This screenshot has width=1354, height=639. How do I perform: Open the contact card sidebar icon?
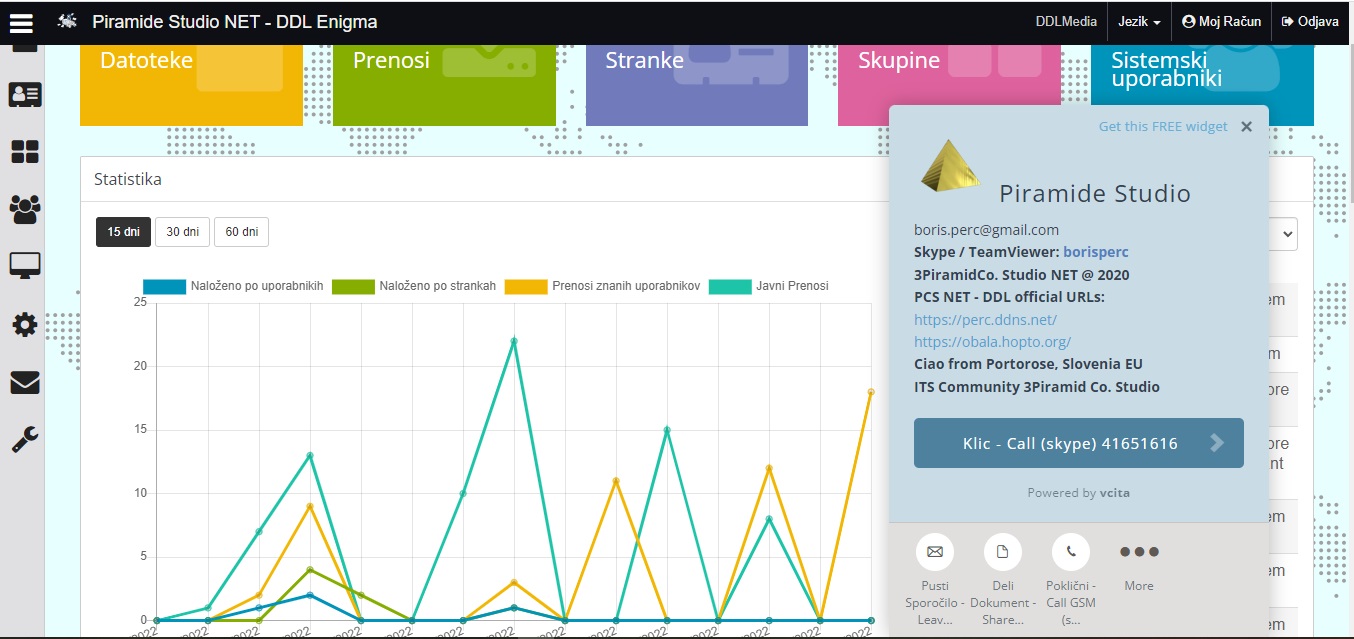tap(24, 94)
